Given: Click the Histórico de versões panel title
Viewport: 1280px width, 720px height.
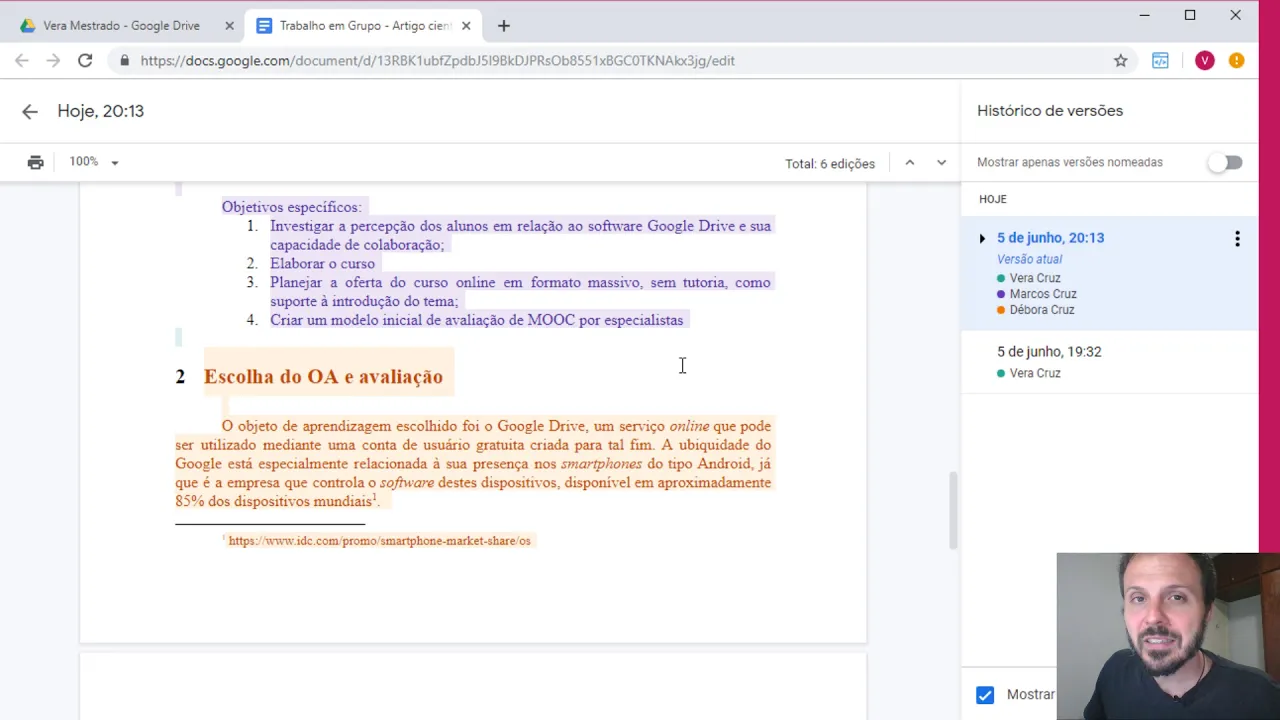Looking at the screenshot, I should tap(1050, 111).
